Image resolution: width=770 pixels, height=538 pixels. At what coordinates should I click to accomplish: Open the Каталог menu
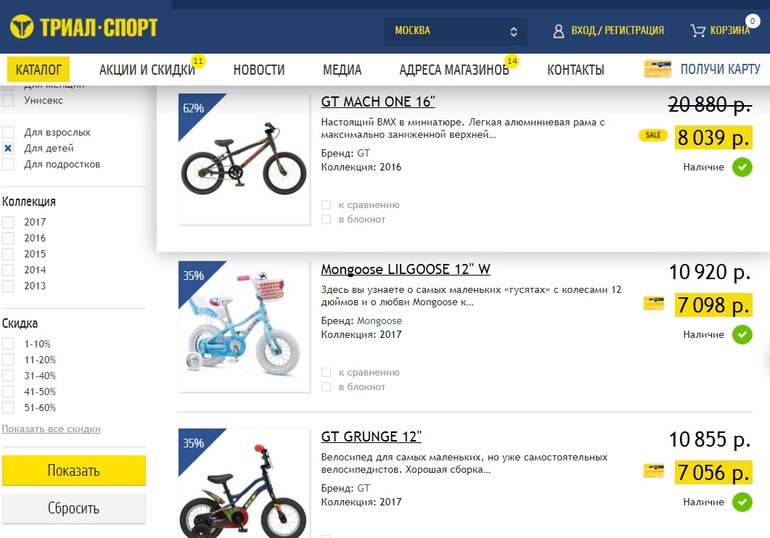pyautogui.click(x=38, y=69)
